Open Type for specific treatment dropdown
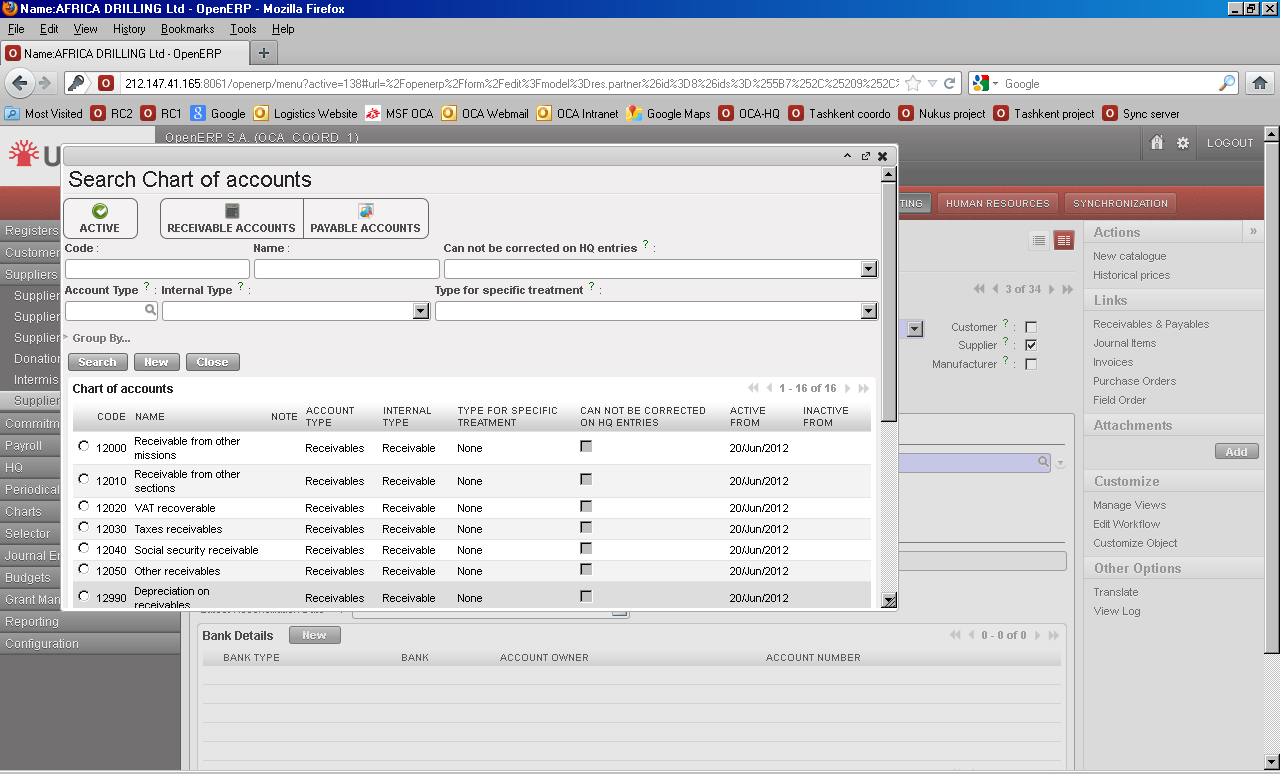The width and height of the screenshot is (1280, 774). tap(868, 312)
